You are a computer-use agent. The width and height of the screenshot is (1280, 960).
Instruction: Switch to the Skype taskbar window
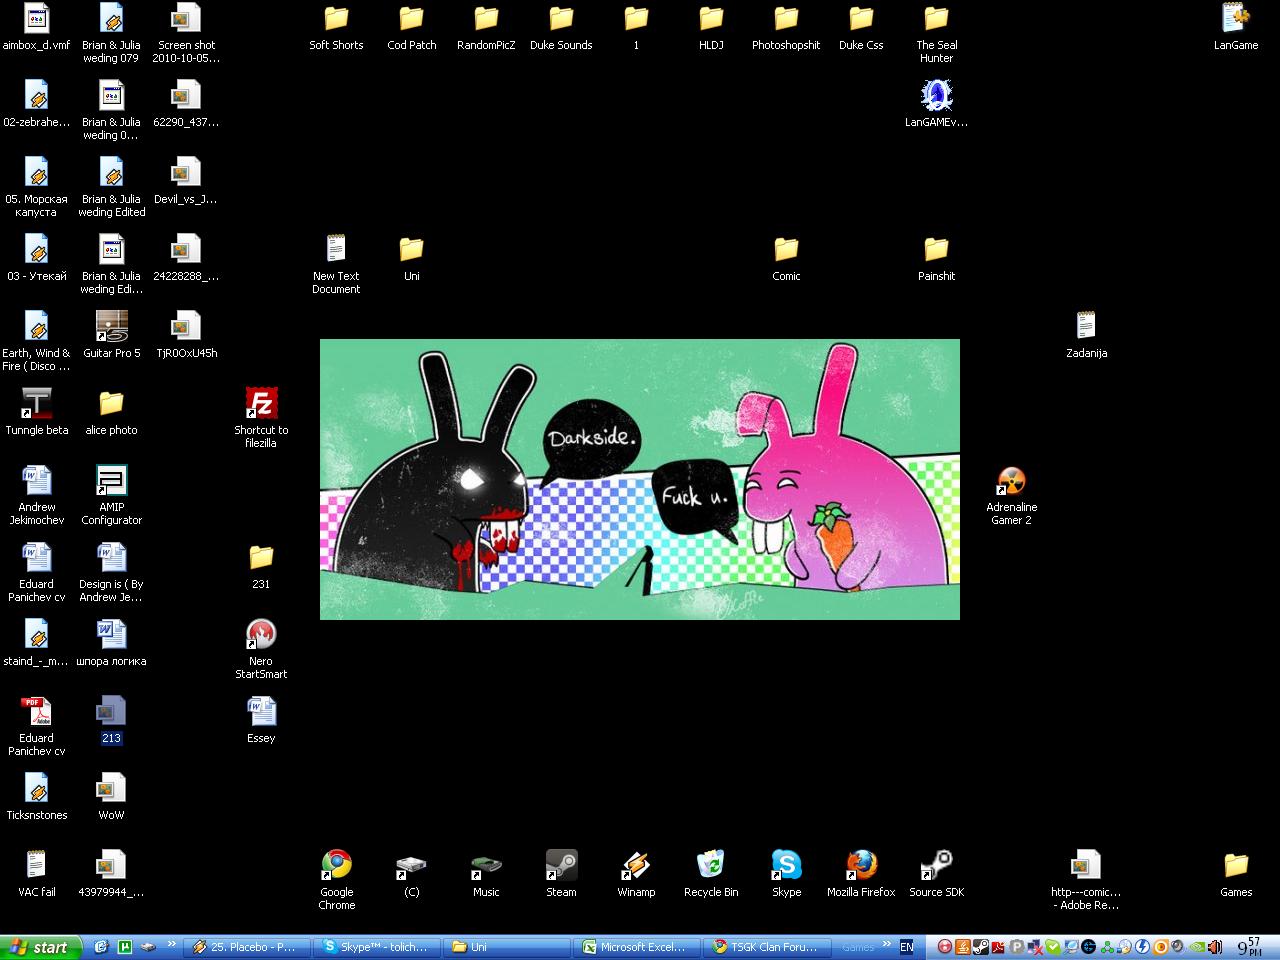pos(376,947)
